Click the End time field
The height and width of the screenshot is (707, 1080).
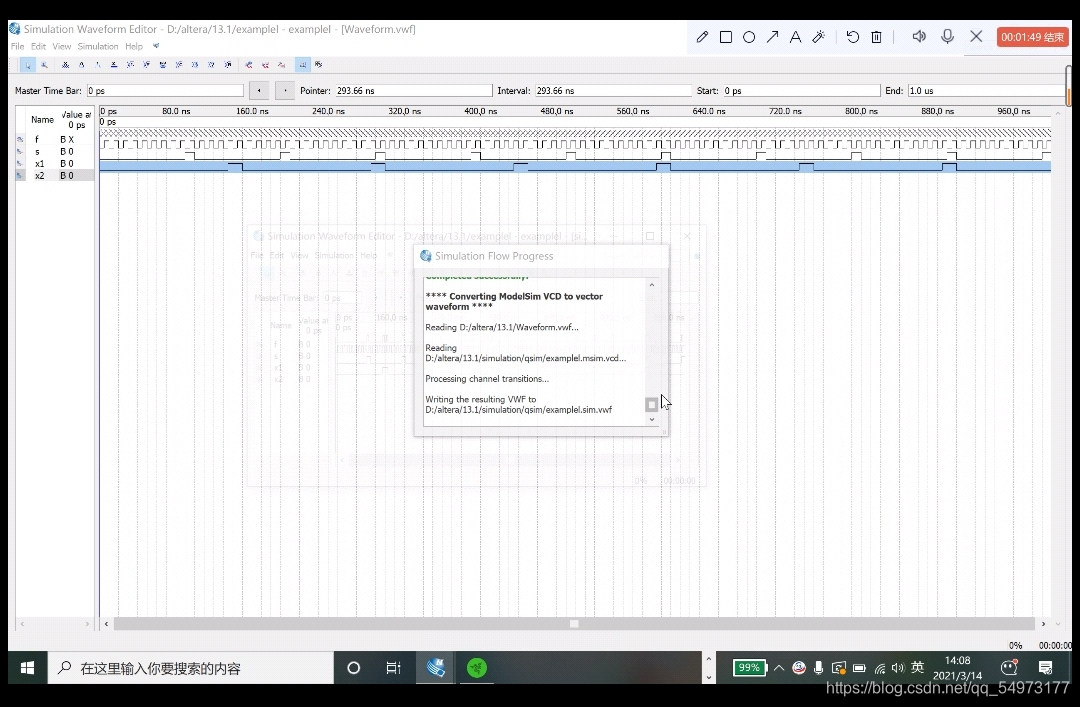(x=986, y=90)
